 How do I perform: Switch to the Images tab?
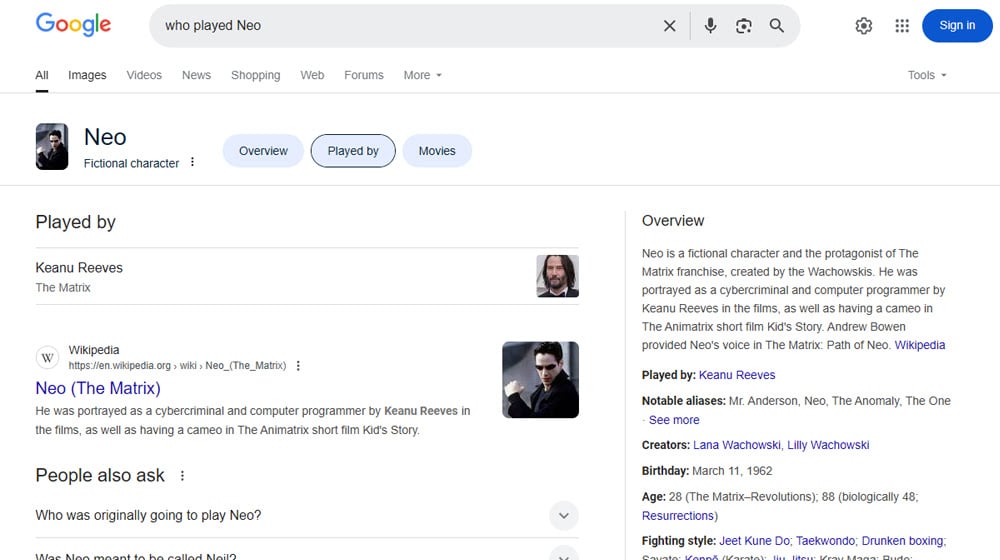(x=87, y=75)
